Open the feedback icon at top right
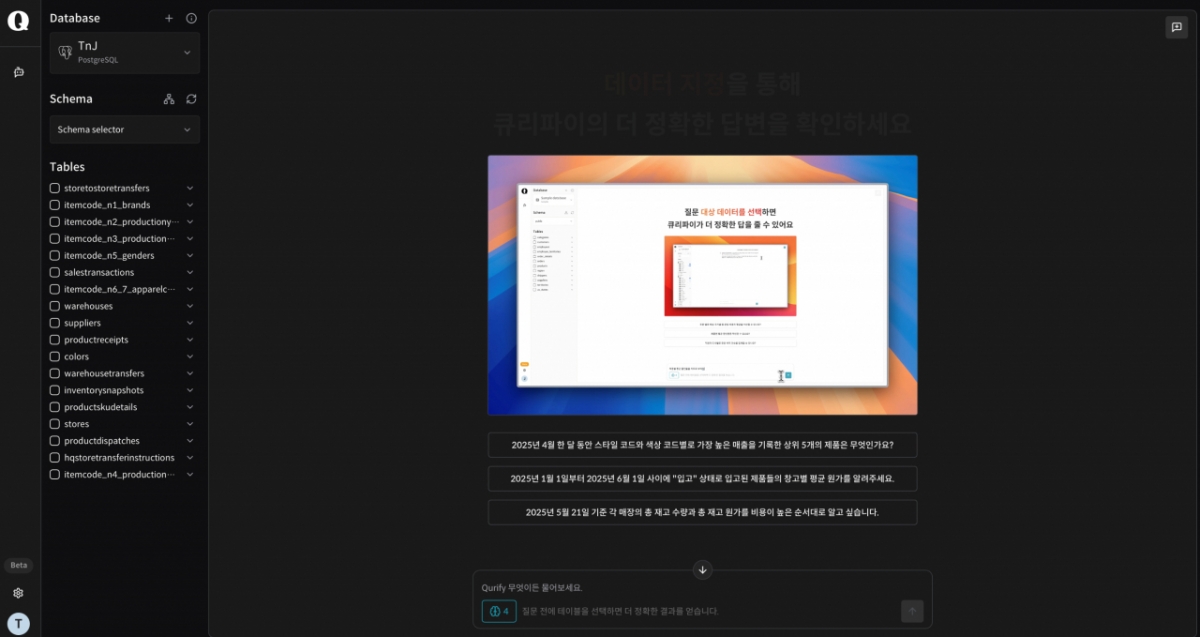1200x637 pixels. coord(1176,27)
